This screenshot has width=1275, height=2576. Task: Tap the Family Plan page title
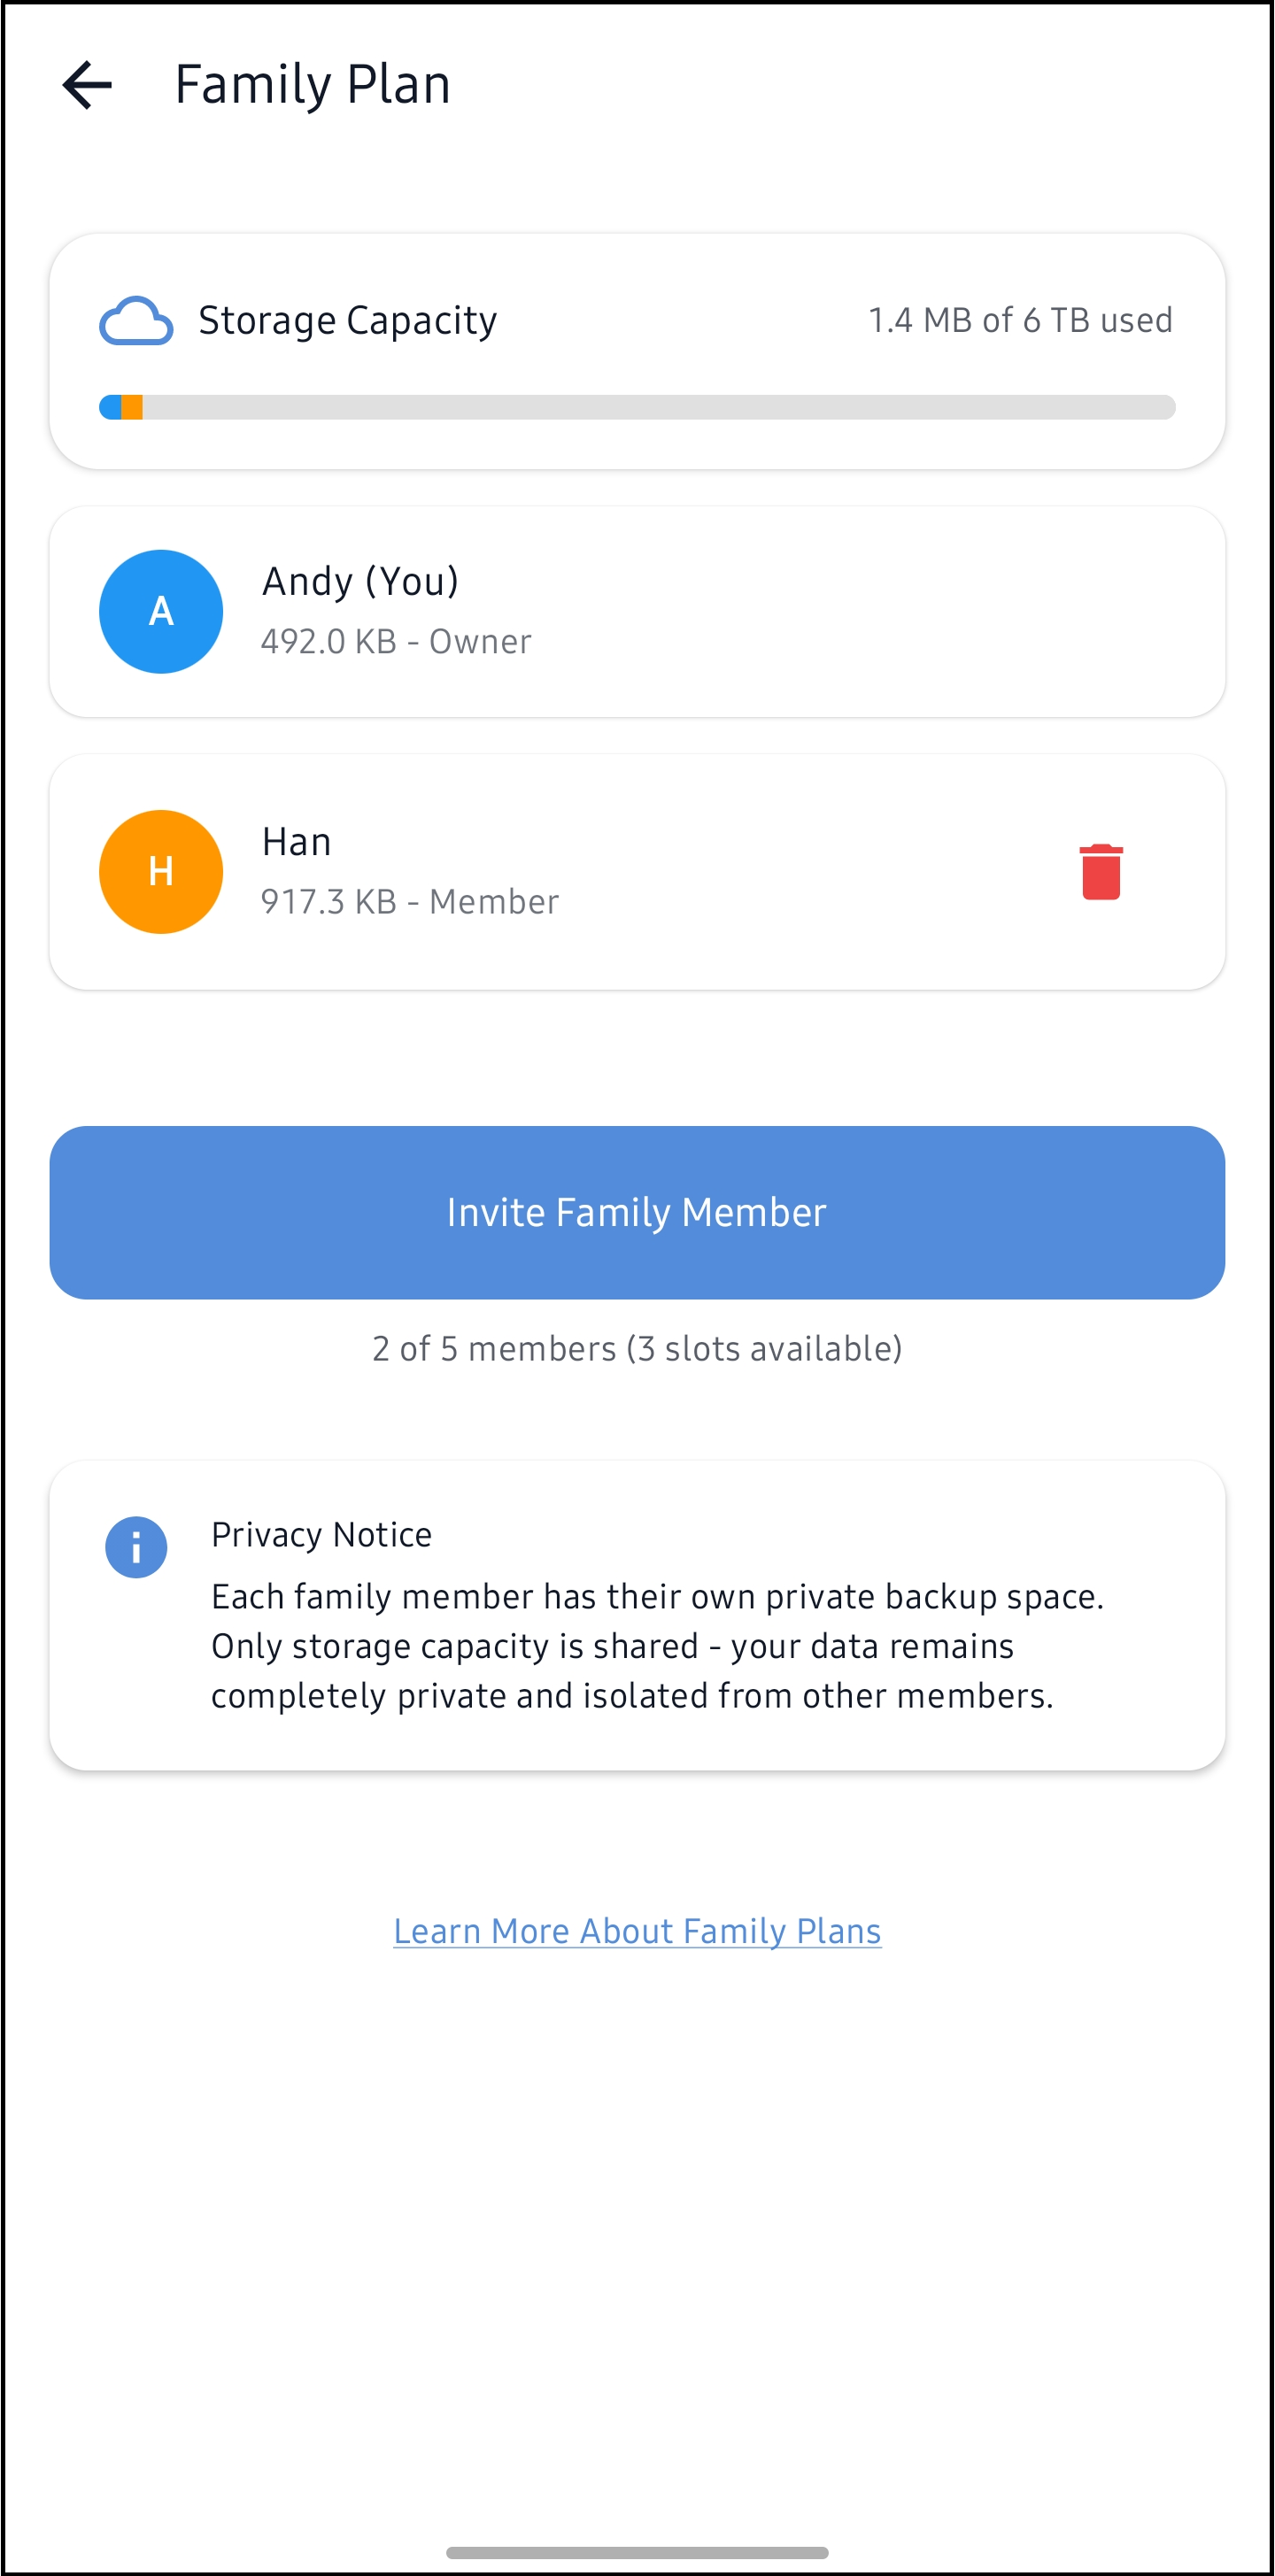coord(312,85)
